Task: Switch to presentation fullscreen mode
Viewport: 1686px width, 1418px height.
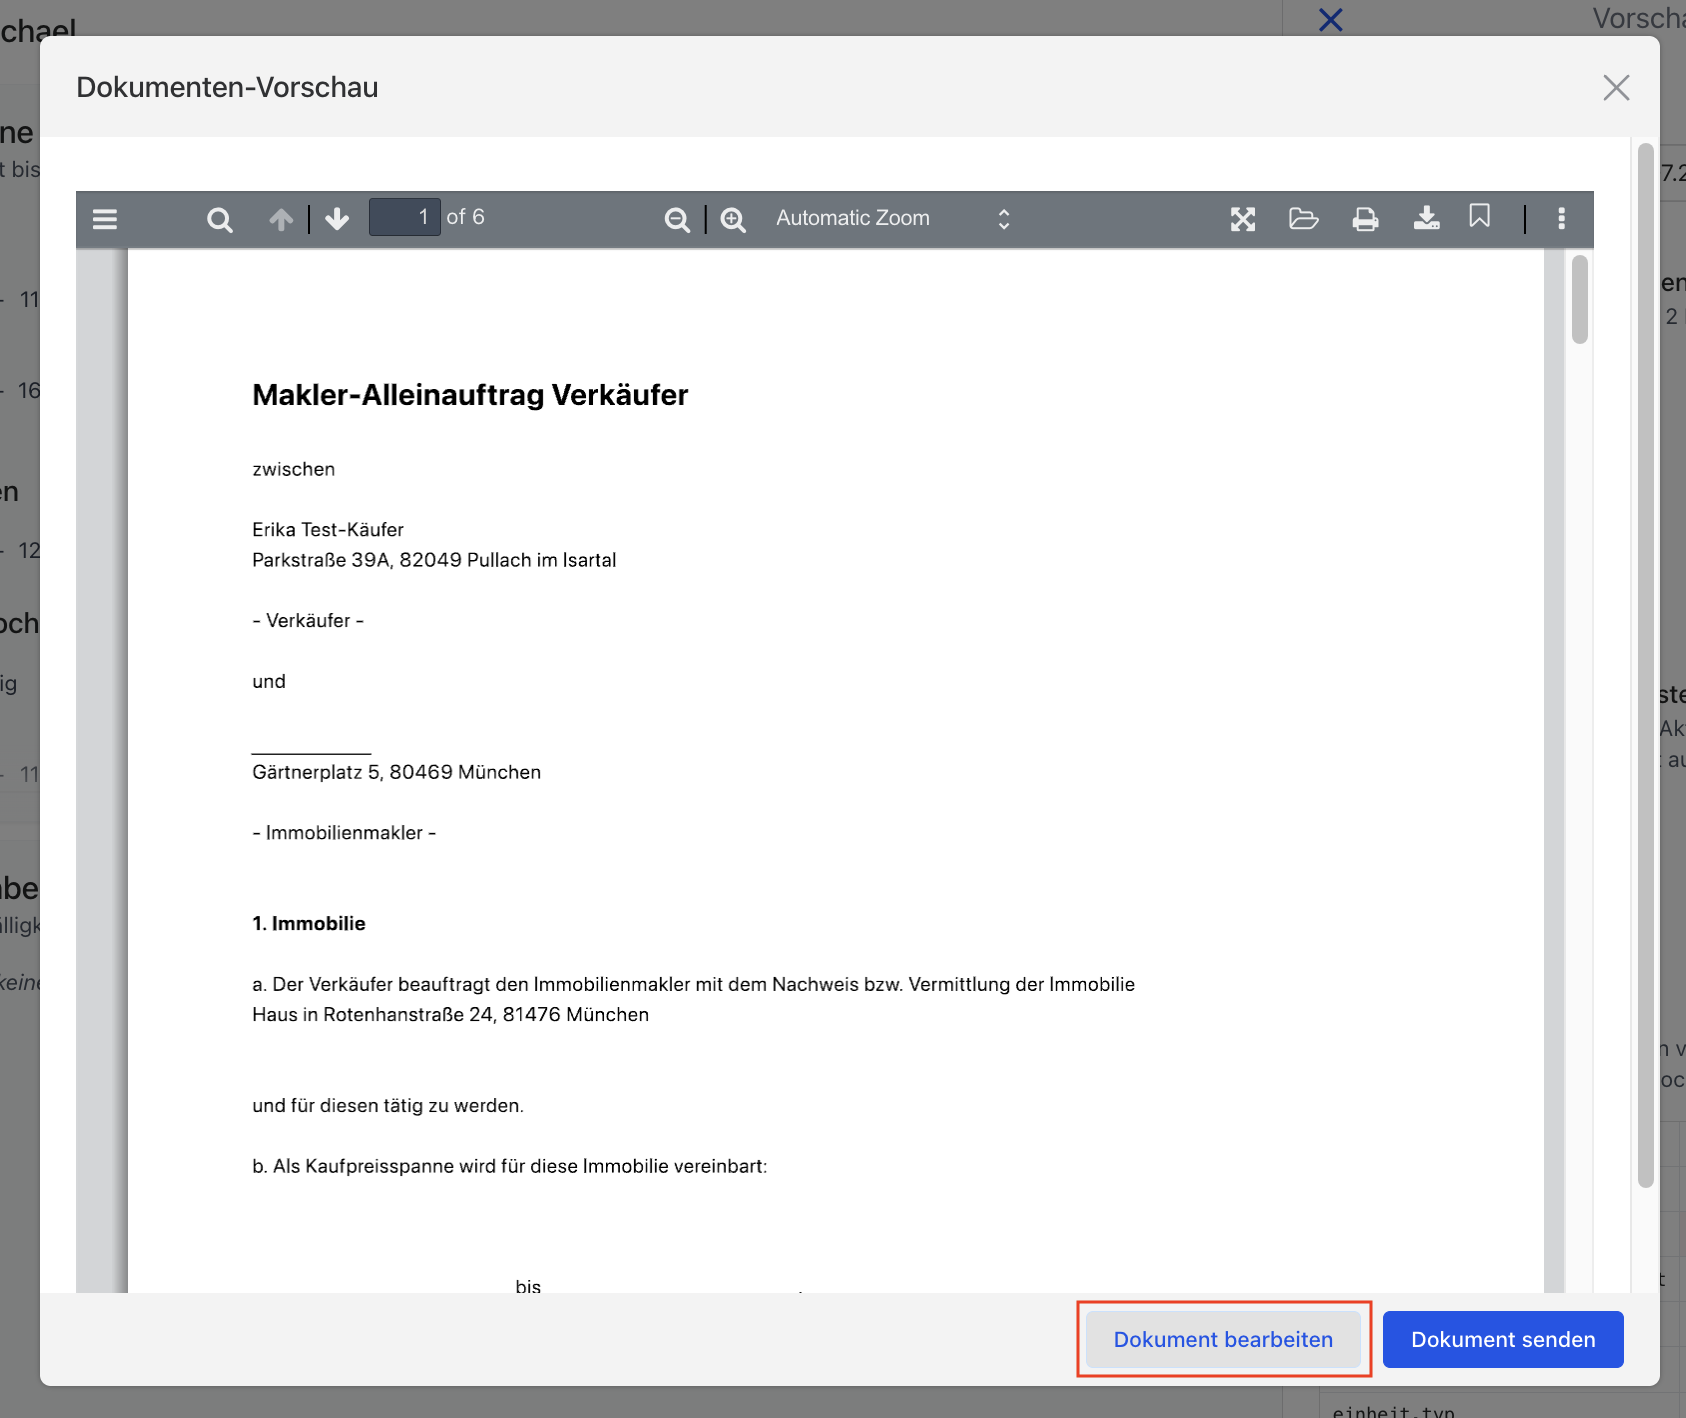Action: coord(1242,219)
